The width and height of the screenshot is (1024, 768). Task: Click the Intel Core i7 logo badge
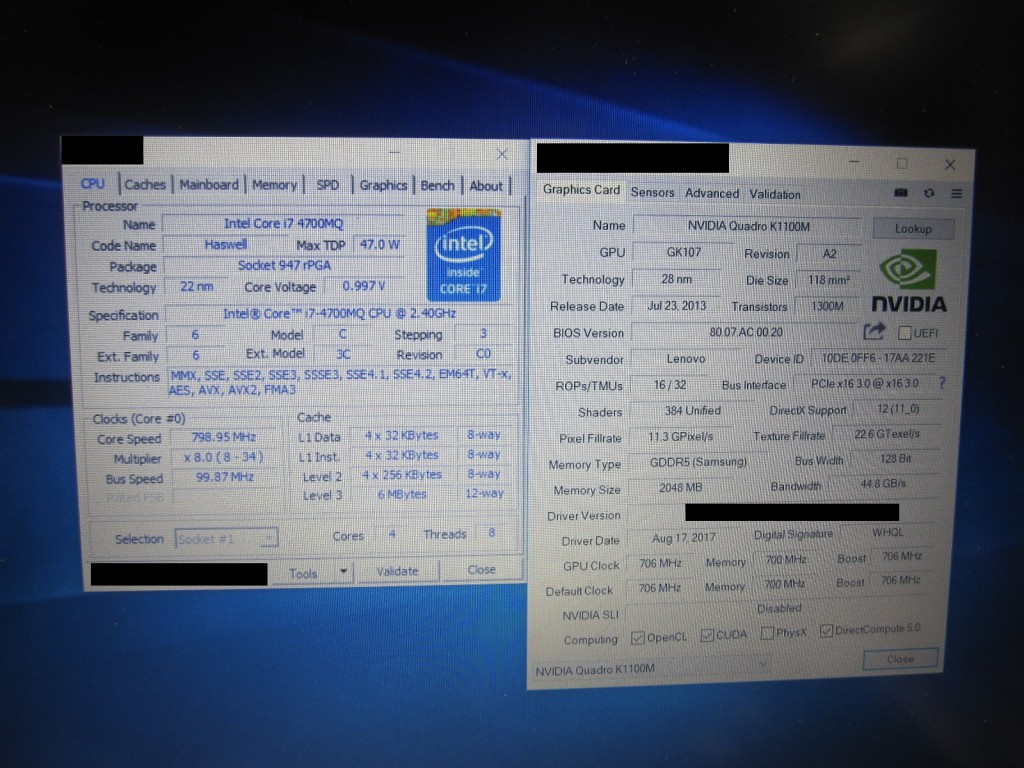464,255
